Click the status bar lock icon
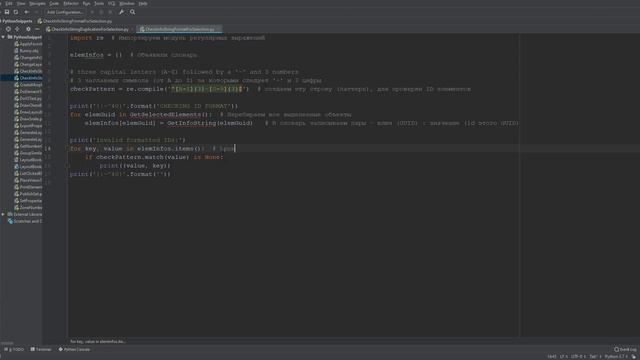 click(634, 356)
